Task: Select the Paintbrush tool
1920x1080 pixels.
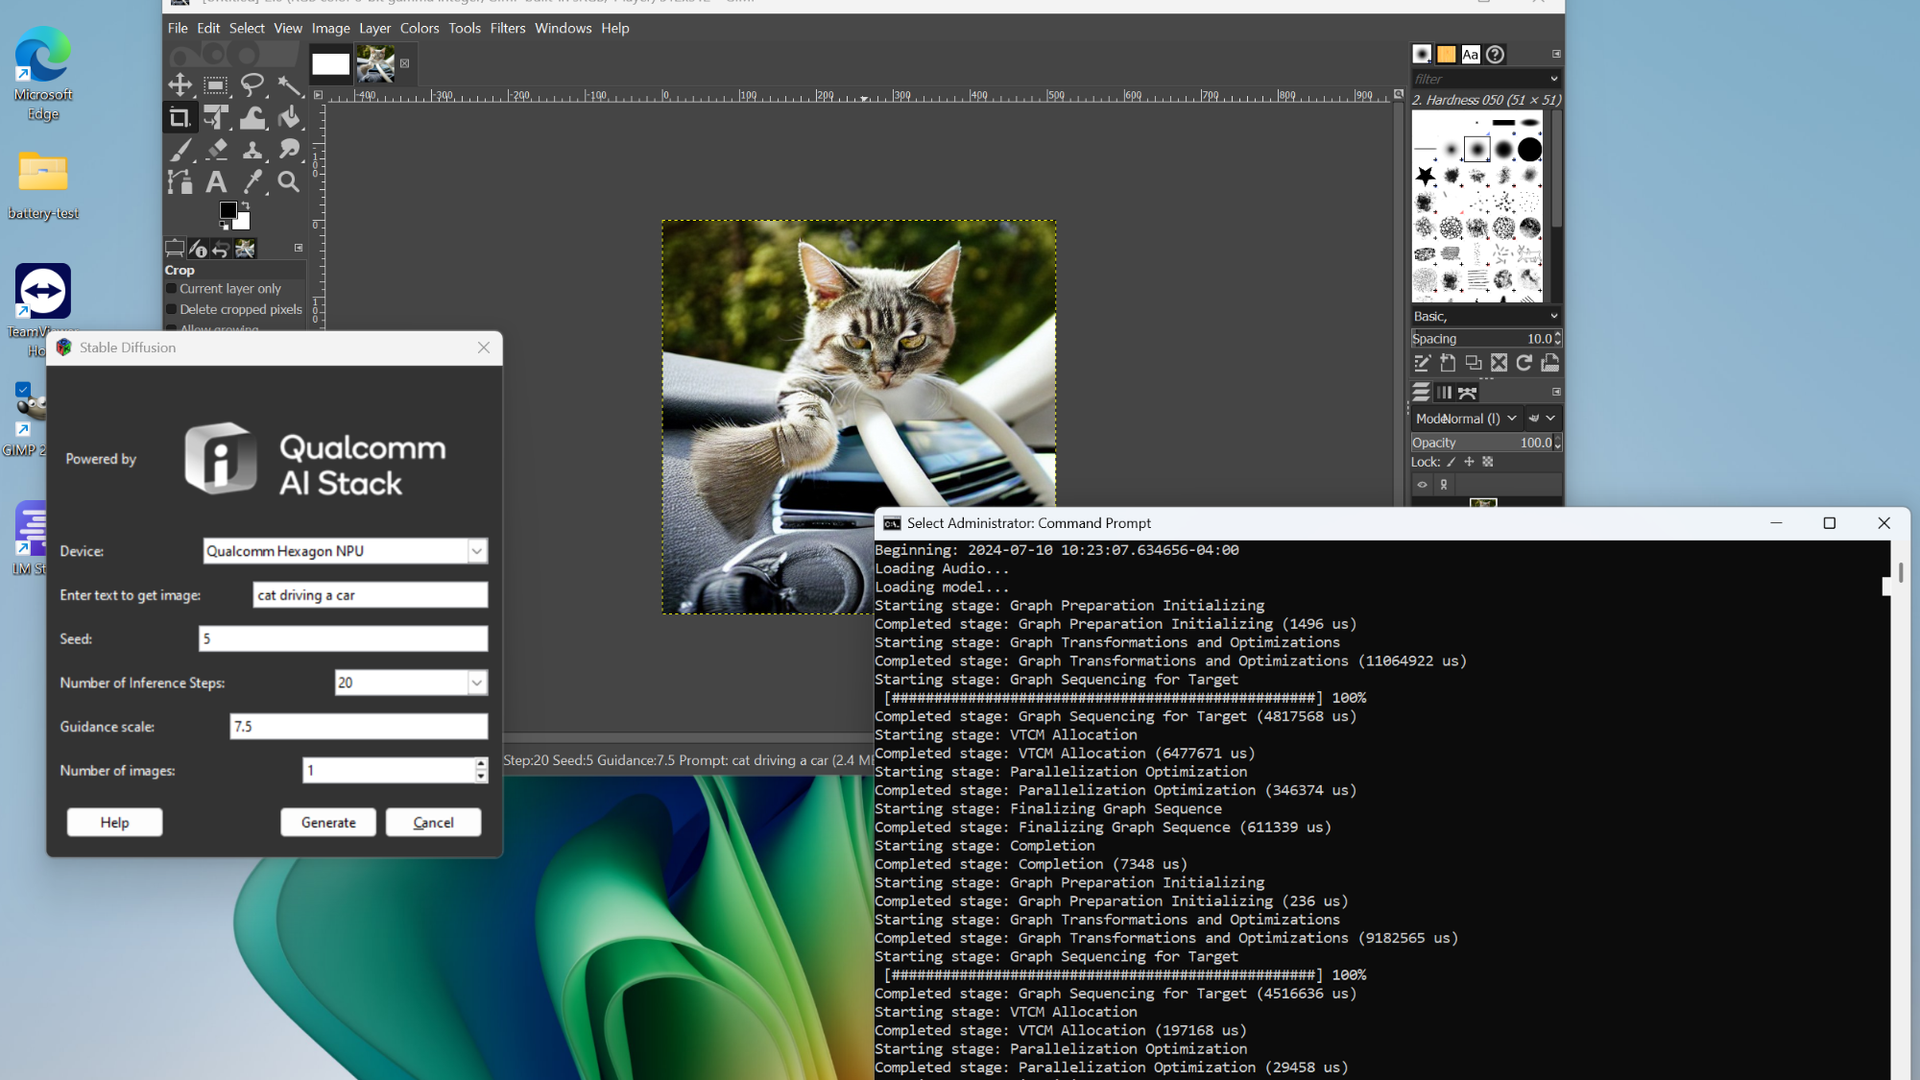Action: [182, 150]
